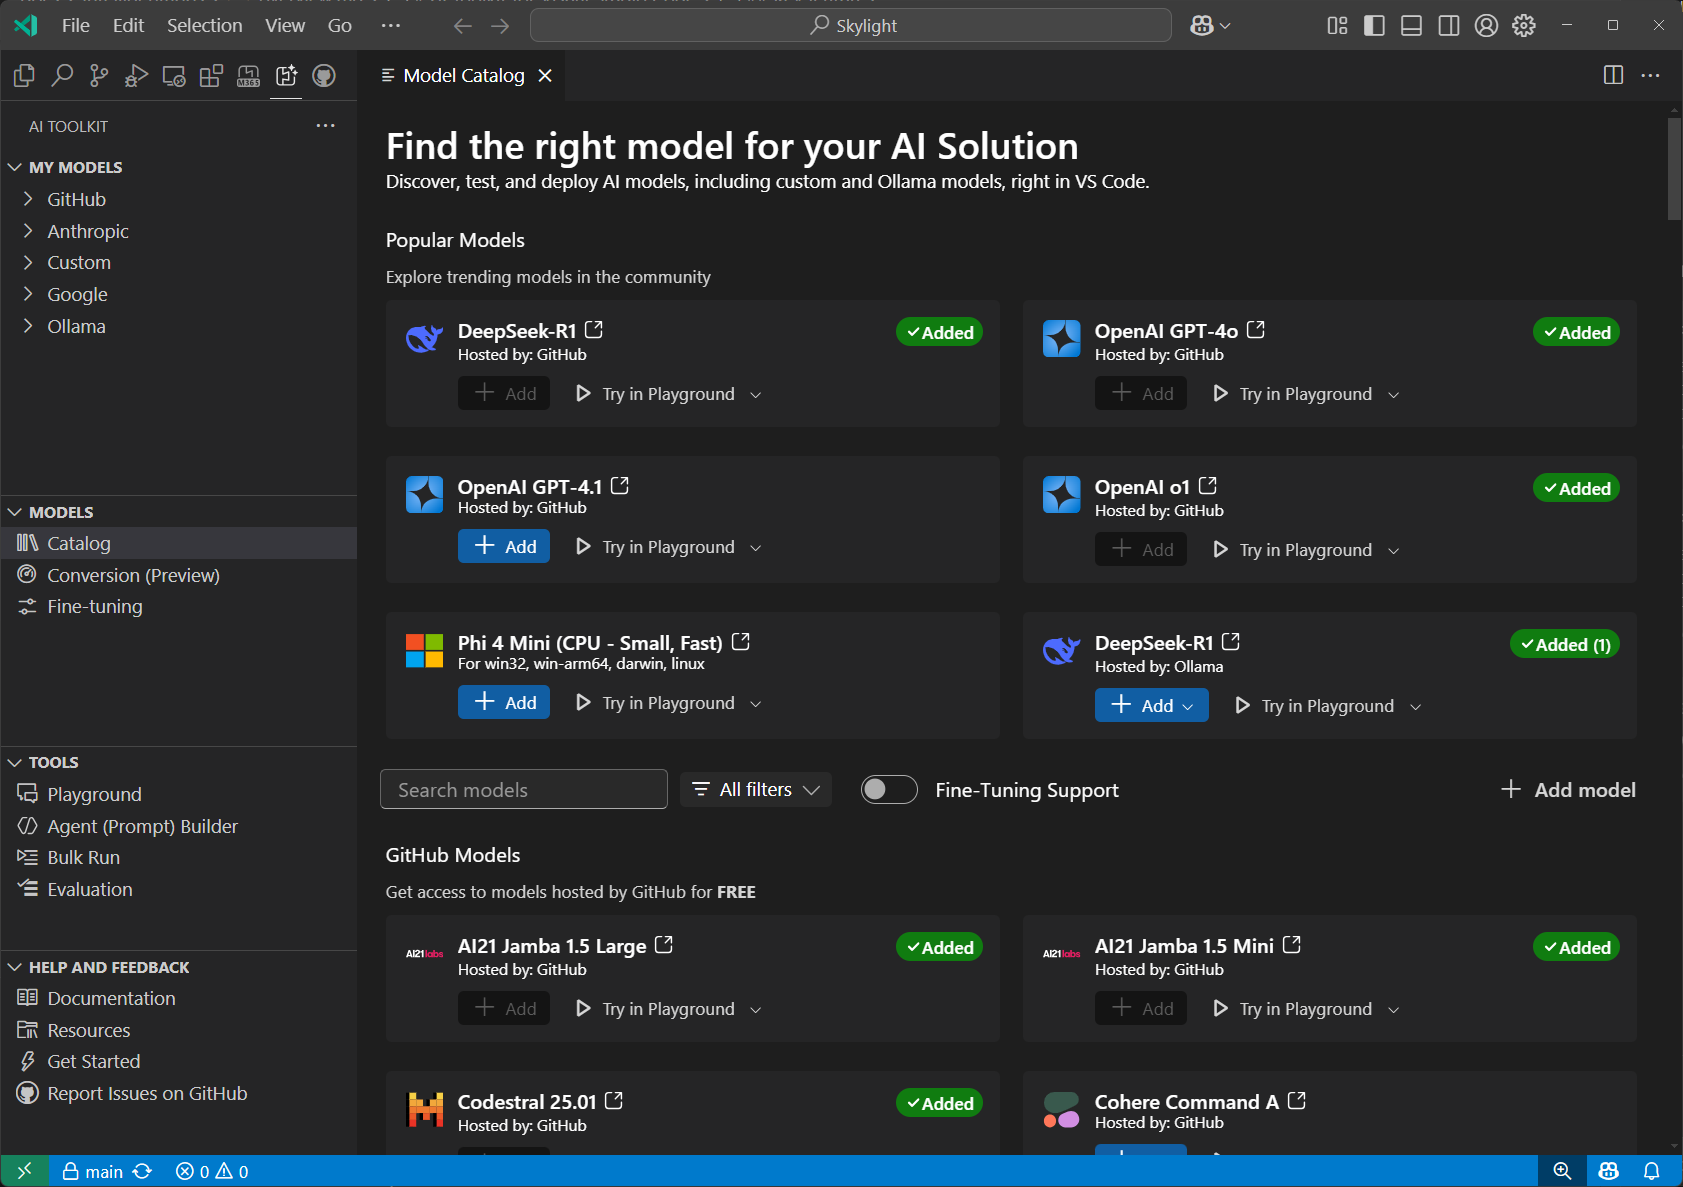Open the Playground tool
The image size is (1683, 1187).
(94, 793)
